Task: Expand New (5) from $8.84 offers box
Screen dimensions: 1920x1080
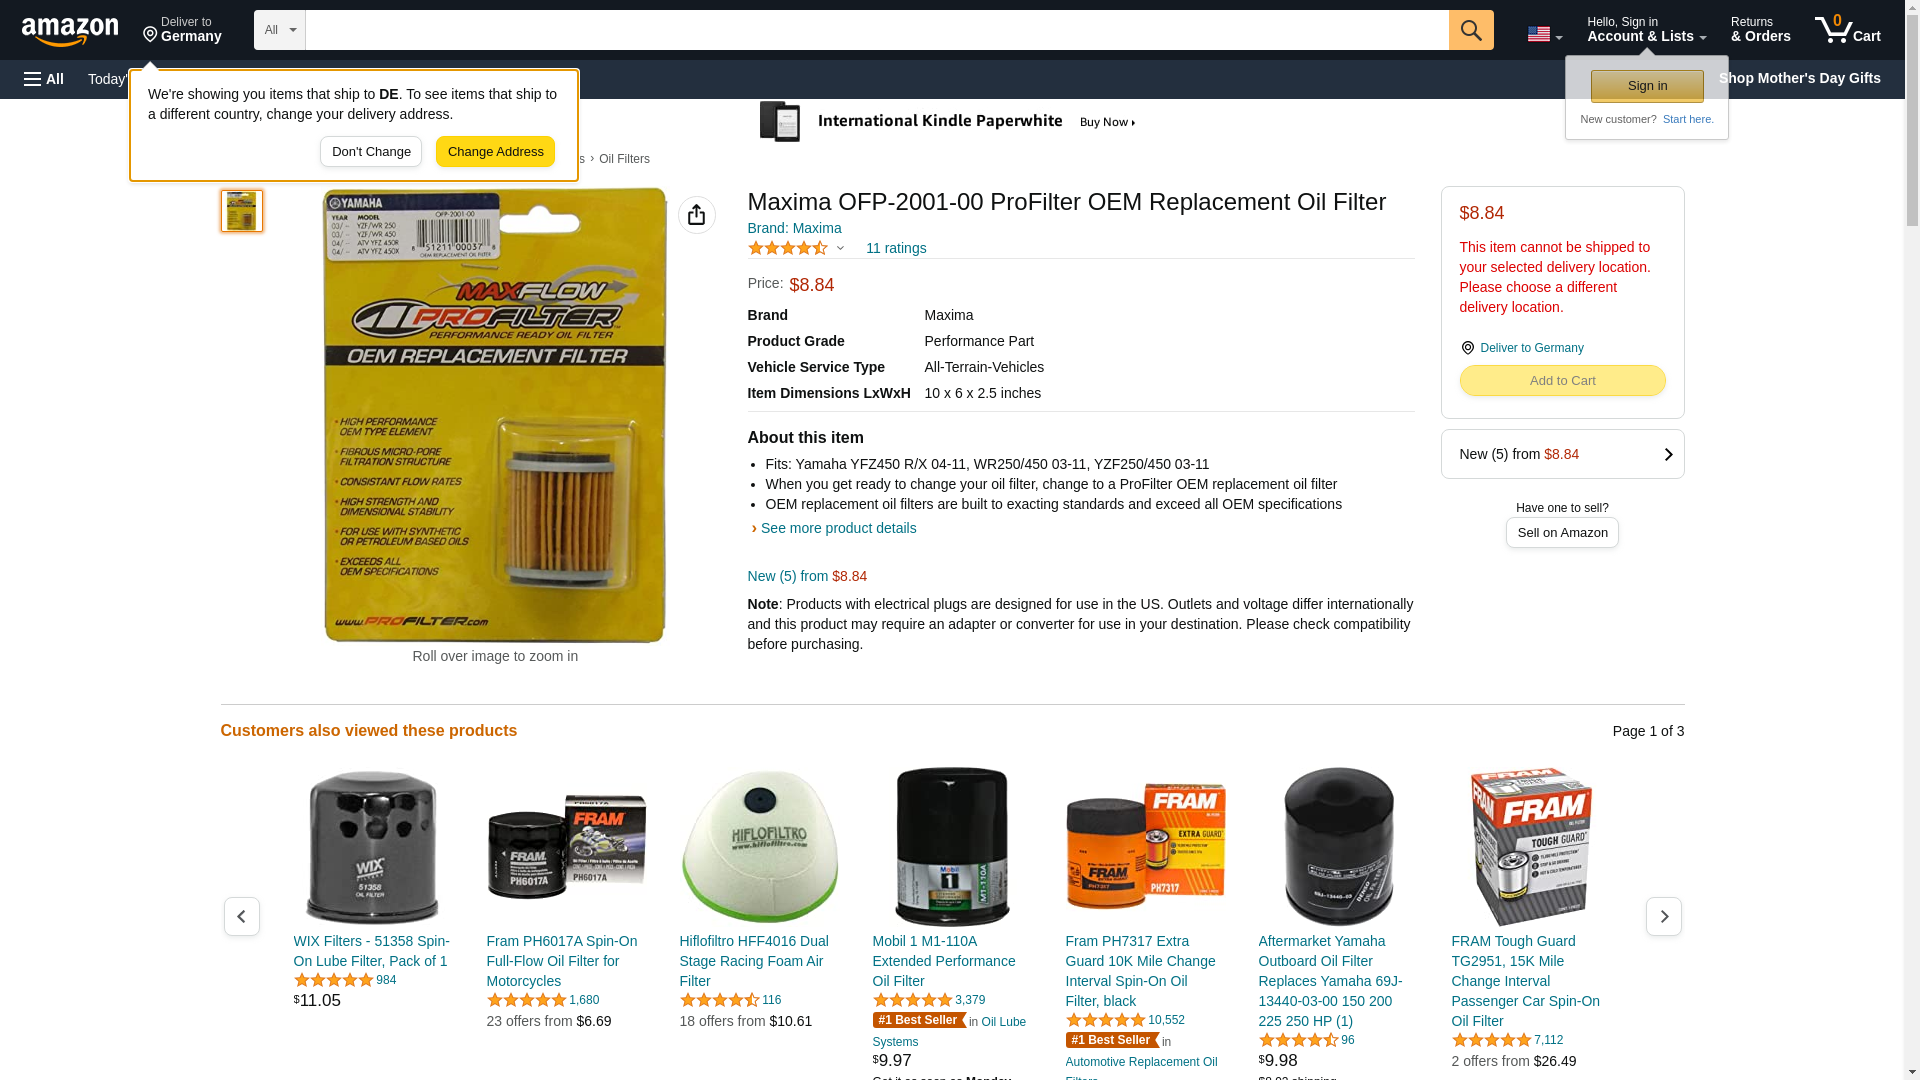Action: coord(1561,454)
